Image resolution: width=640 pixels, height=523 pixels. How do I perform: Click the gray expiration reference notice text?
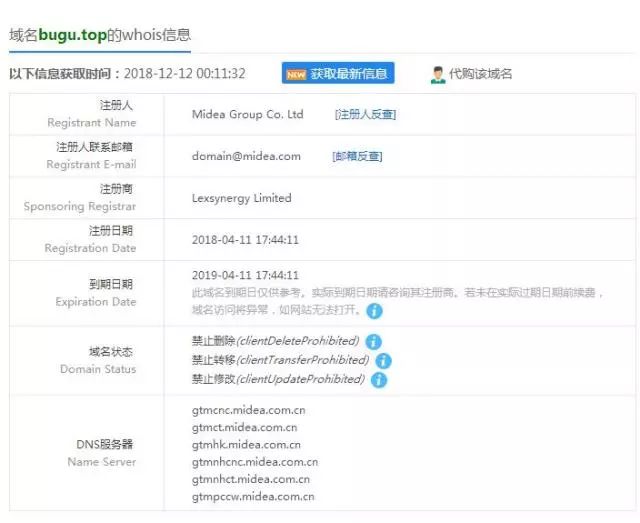click(397, 301)
